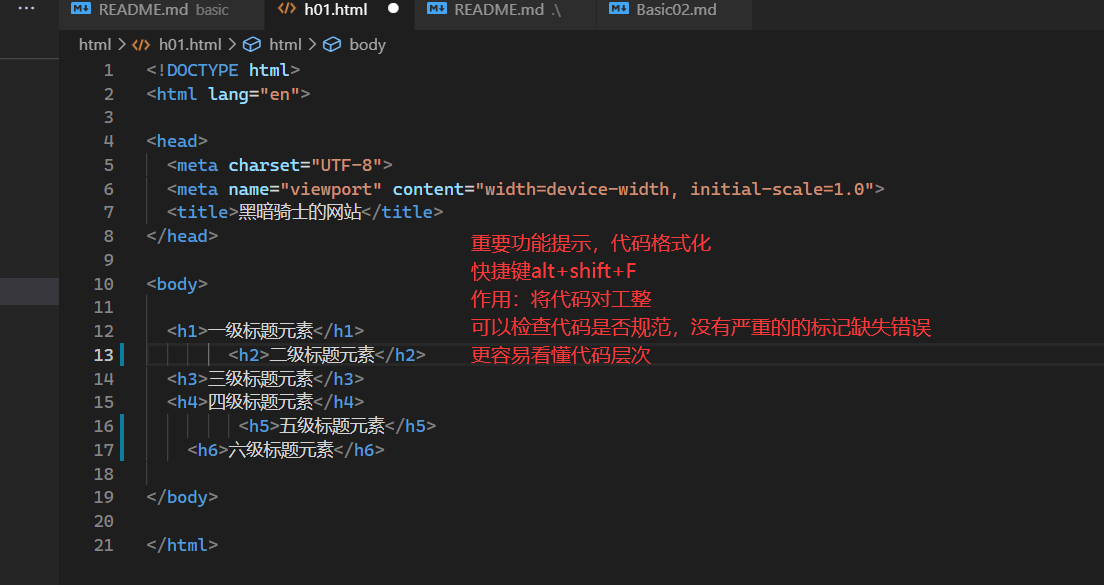Screen dimensions: 1104x585
Task: Place cursor in the title text on line 7
Action: (x=300, y=212)
